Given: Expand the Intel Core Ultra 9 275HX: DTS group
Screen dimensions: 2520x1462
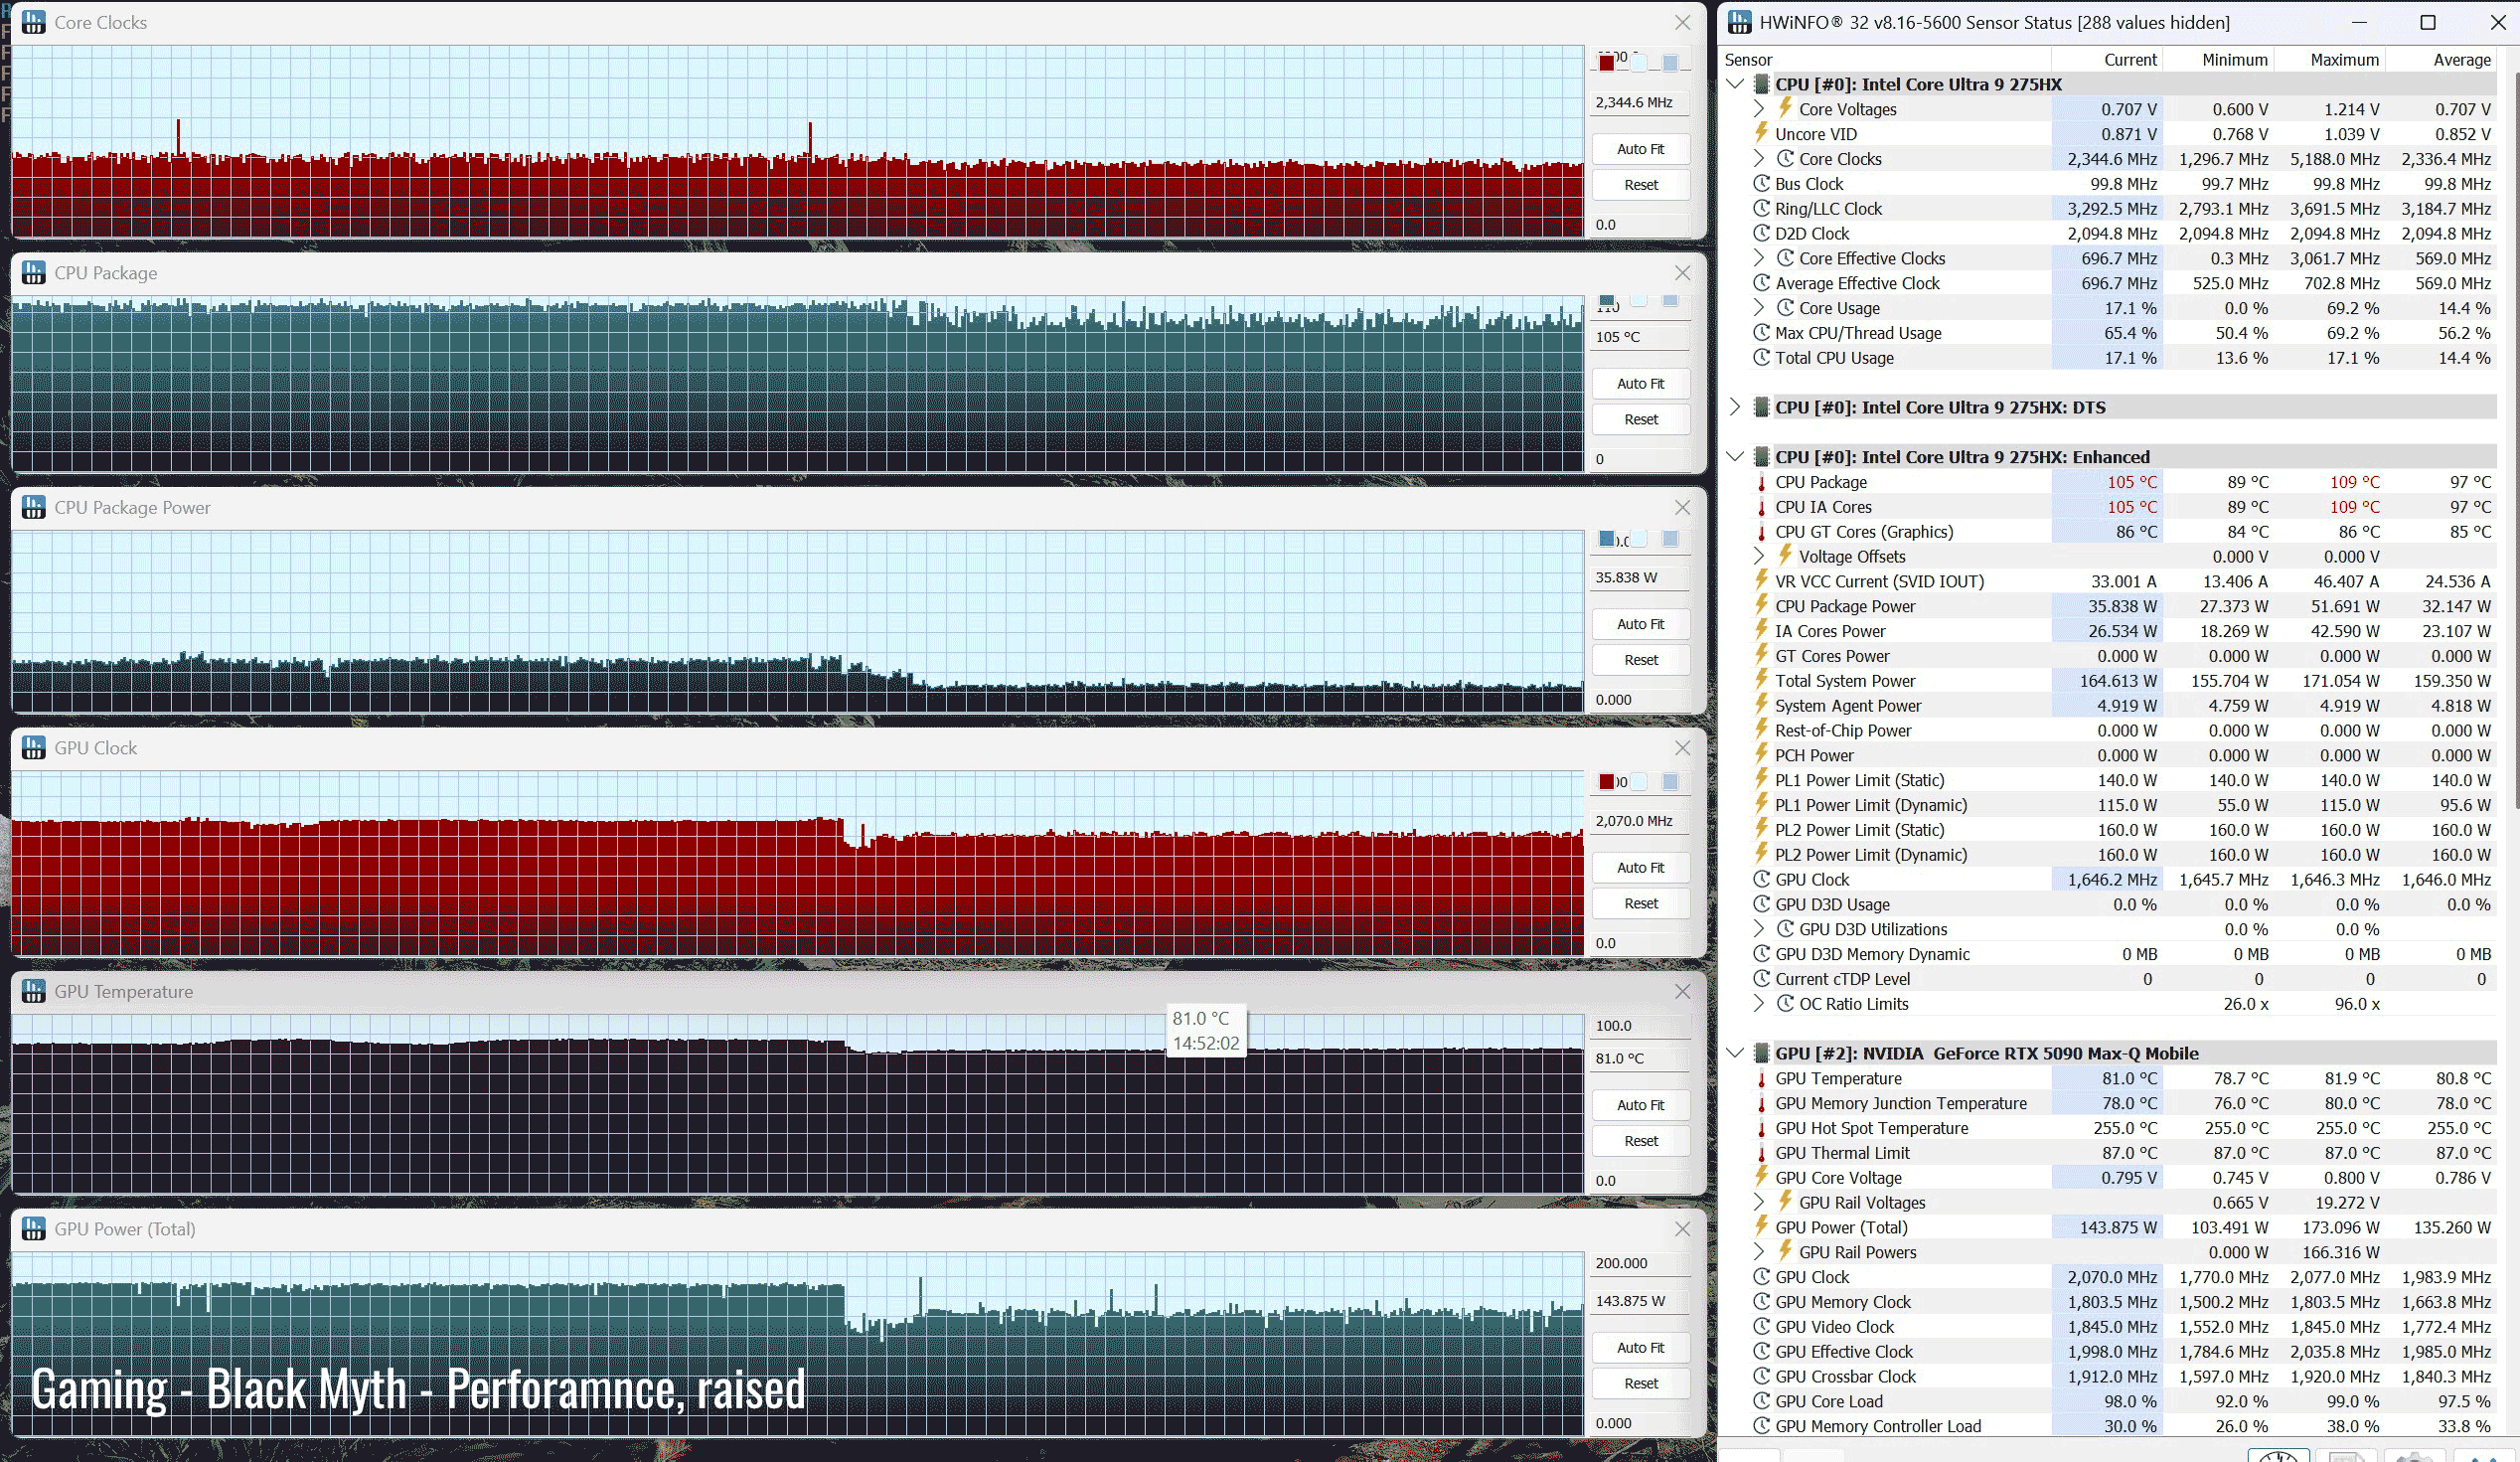Looking at the screenshot, I should click(1735, 407).
